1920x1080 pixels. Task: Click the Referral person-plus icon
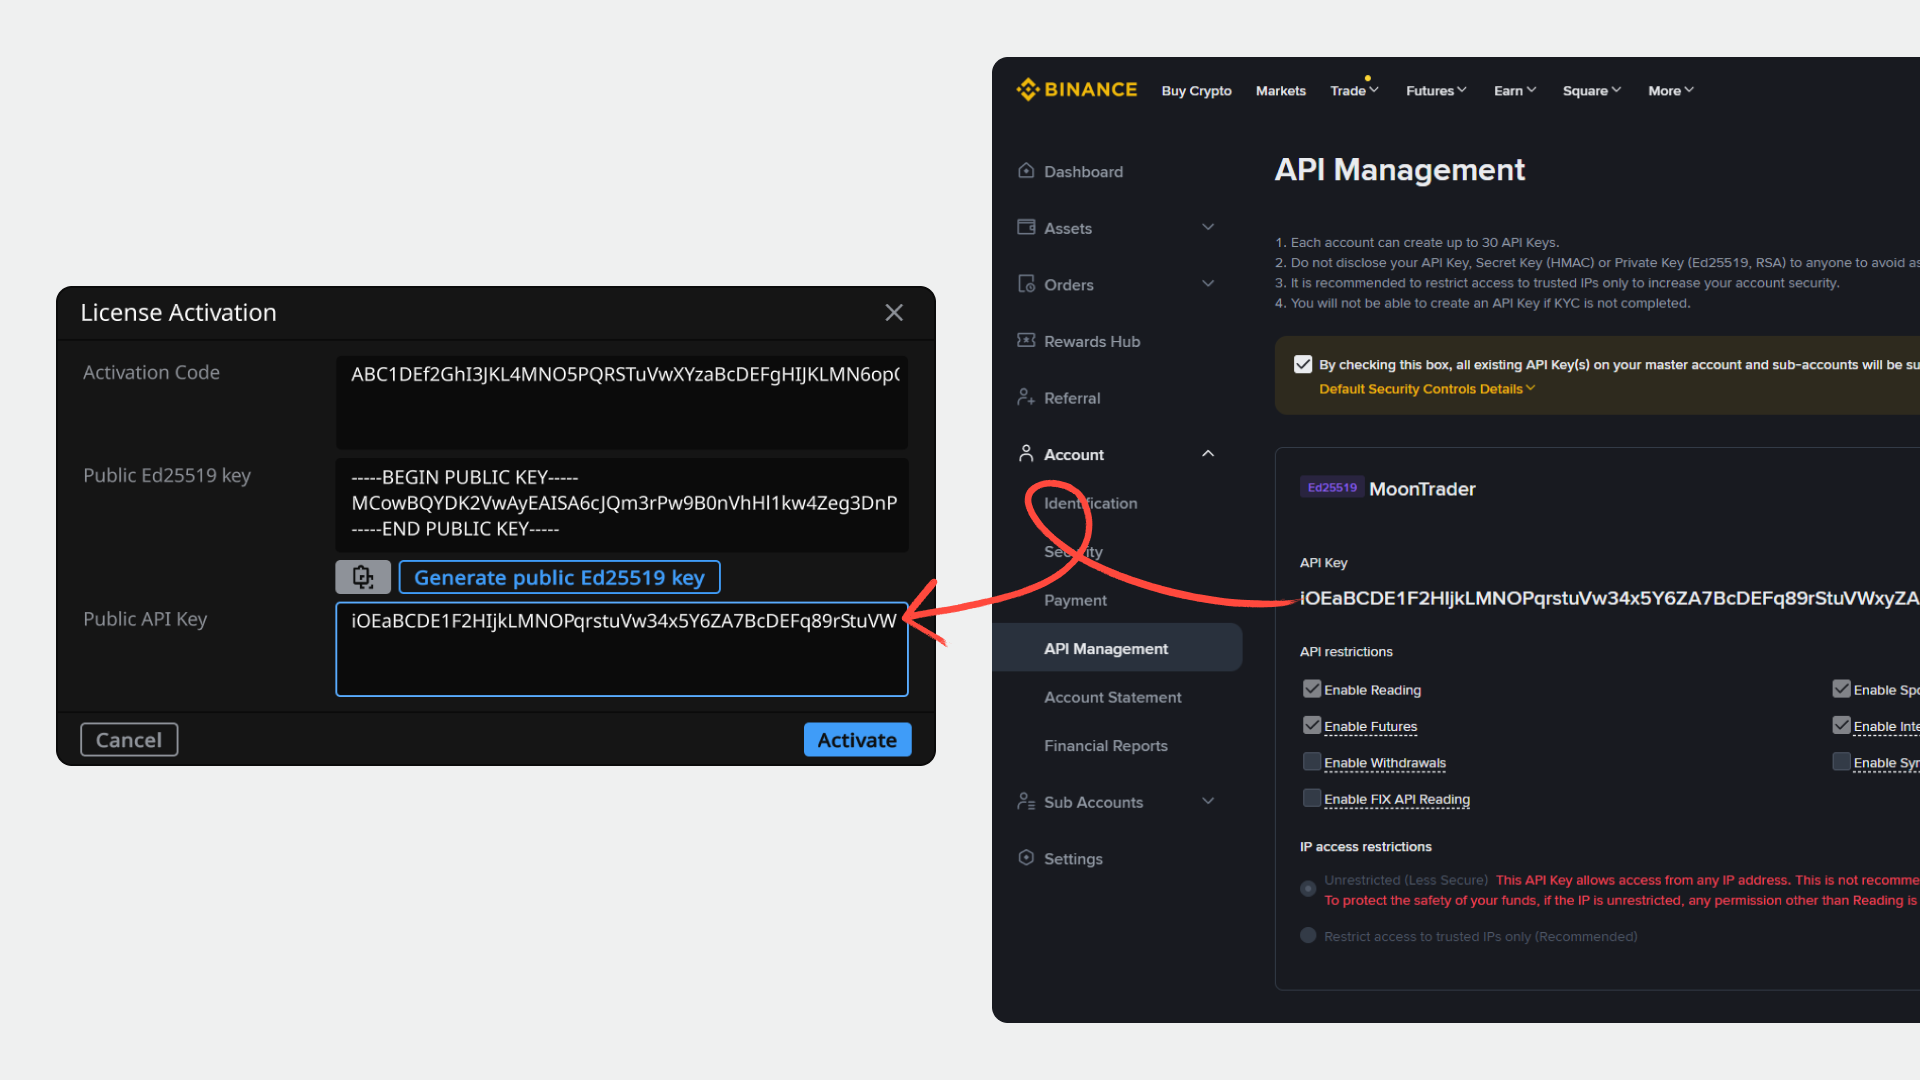(1026, 398)
